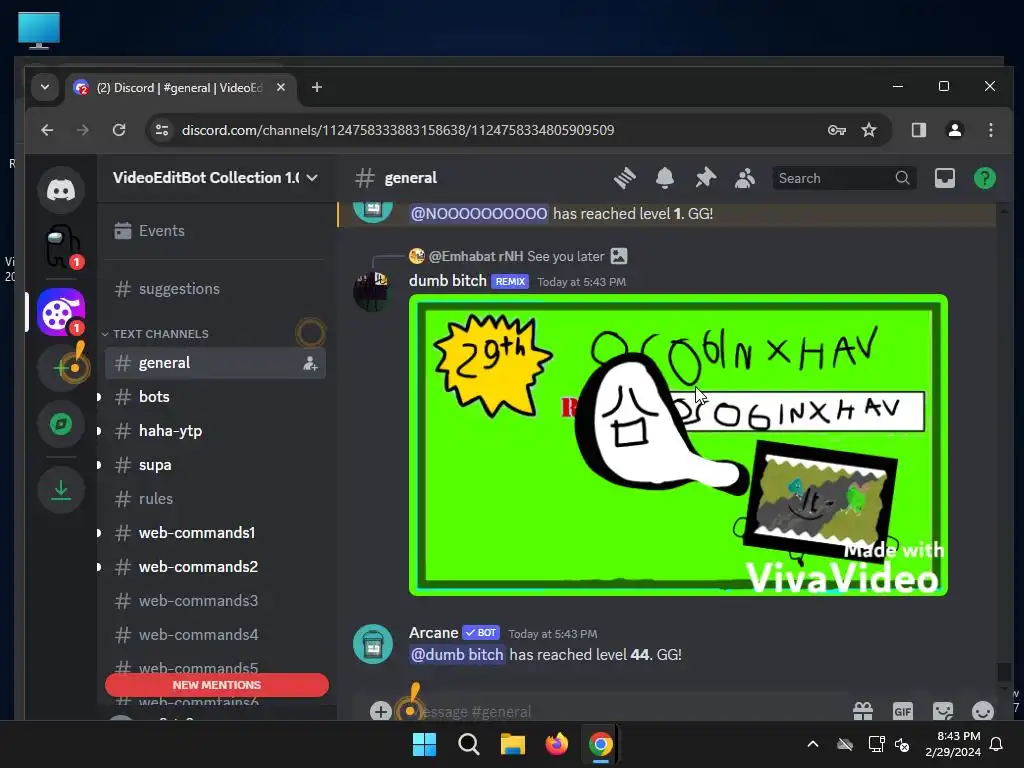Create invite icon on general channel

[x=310, y=363]
